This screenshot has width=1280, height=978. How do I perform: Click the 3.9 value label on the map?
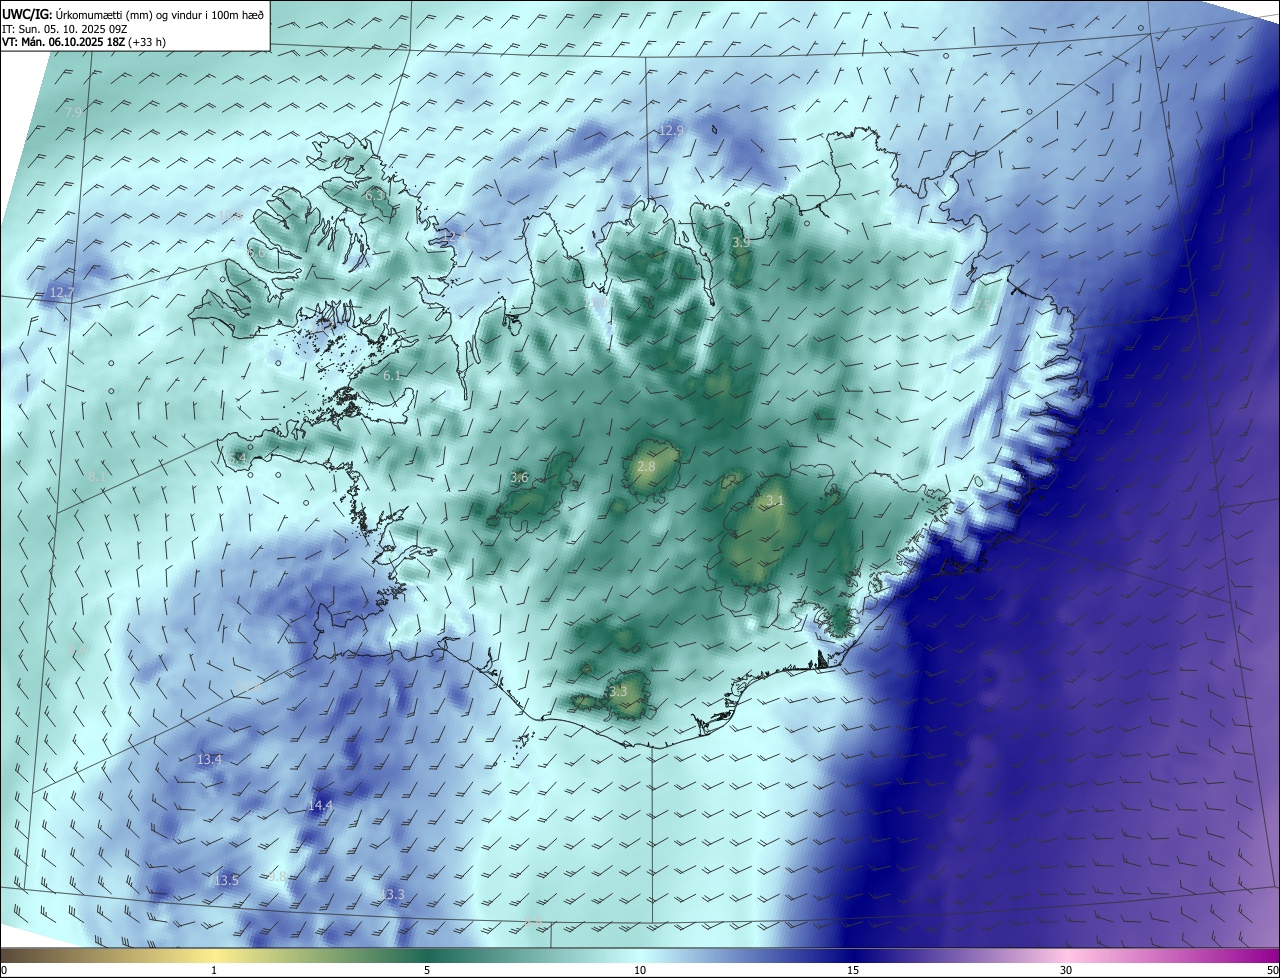pyautogui.click(x=741, y=243)
